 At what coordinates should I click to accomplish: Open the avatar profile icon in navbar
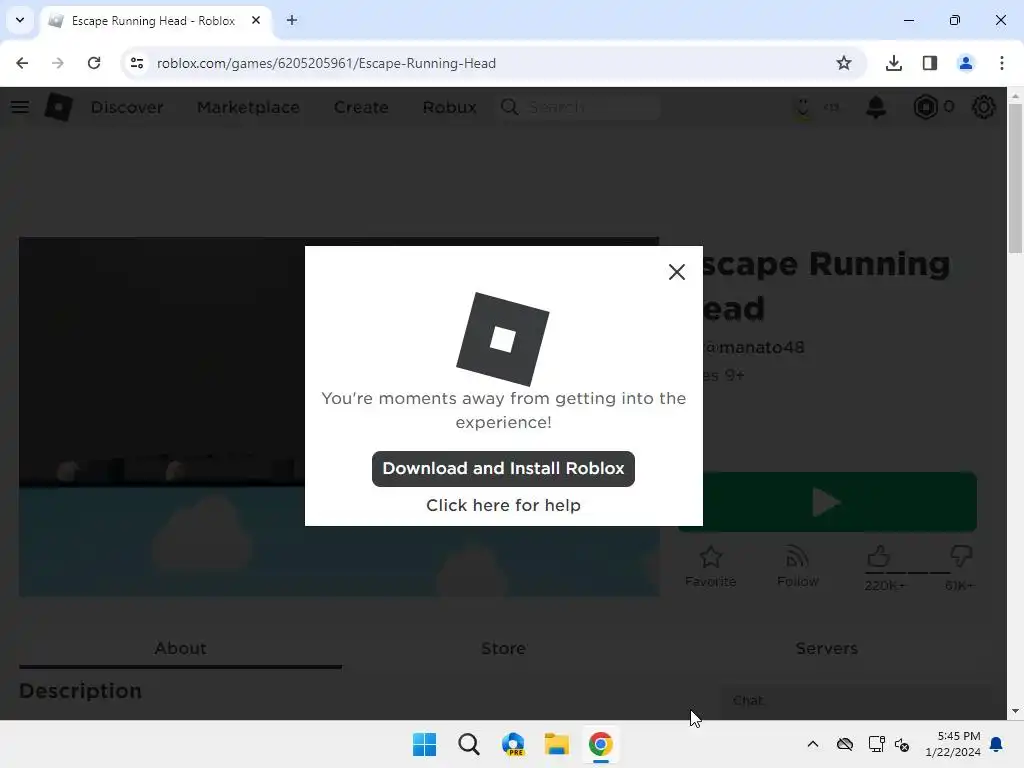tap(803, 107)
